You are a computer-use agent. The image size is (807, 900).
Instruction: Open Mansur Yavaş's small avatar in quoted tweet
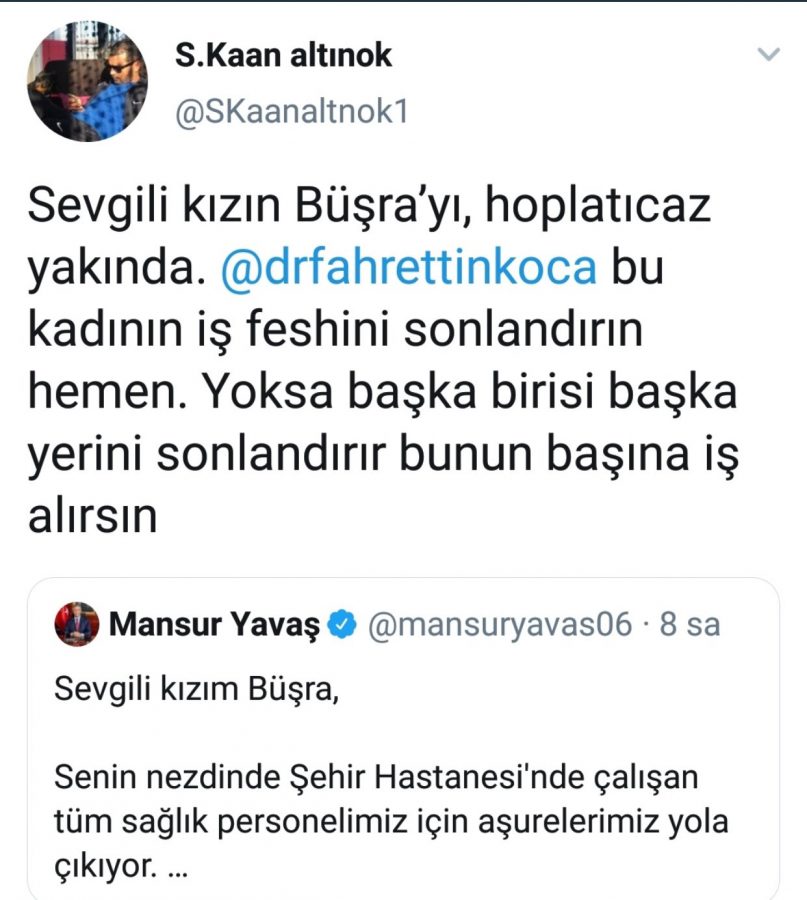77,624
